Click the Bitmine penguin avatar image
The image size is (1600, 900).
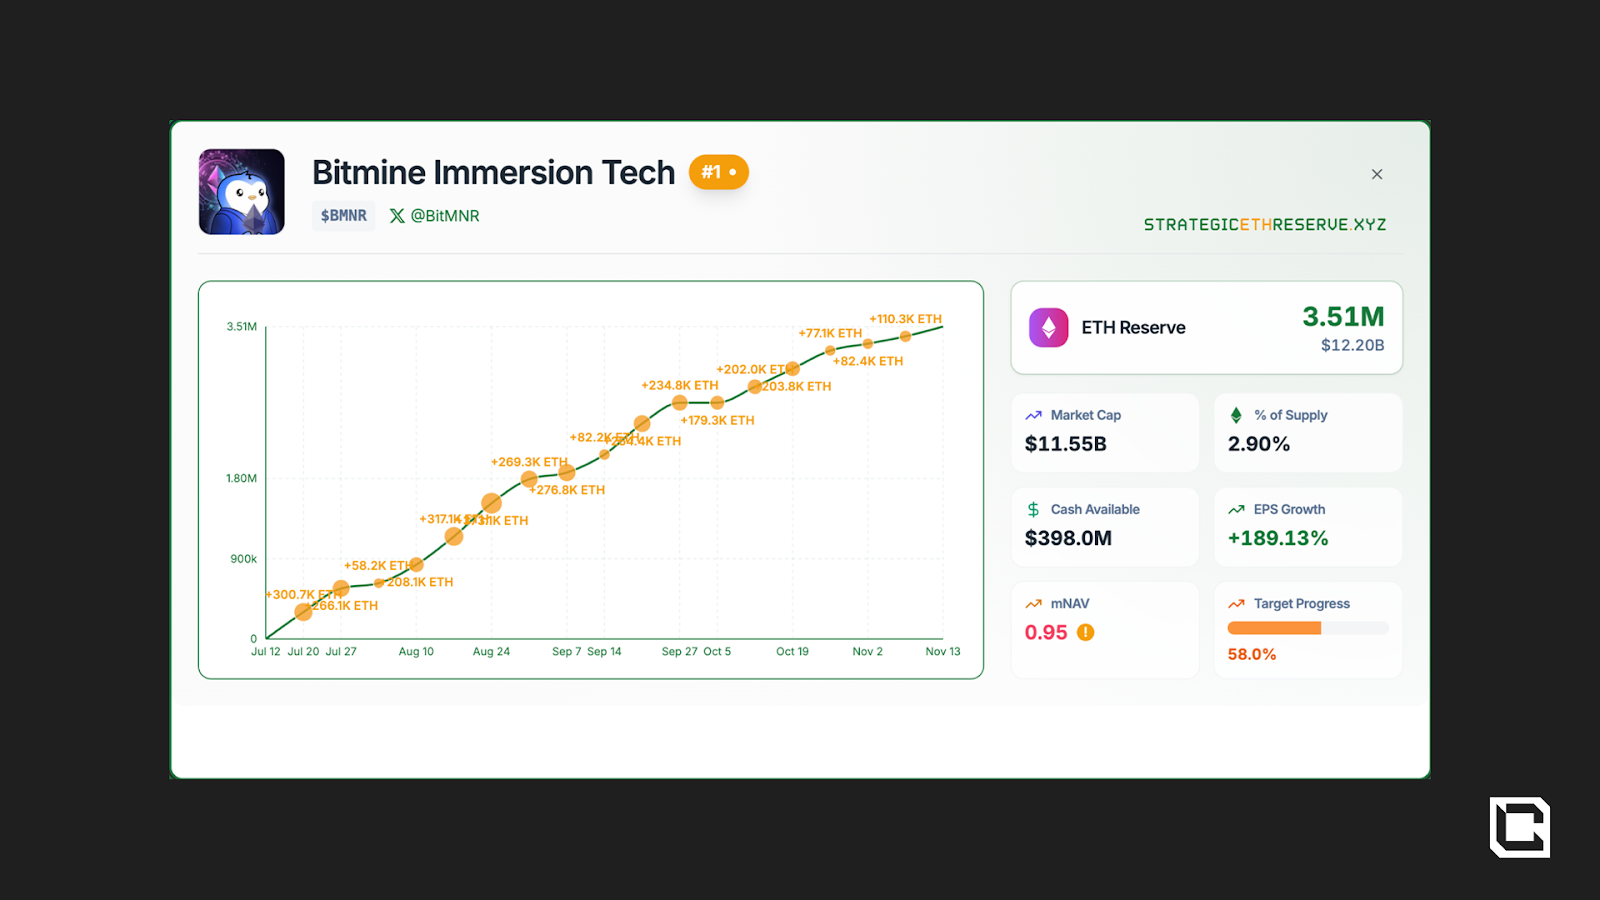(242, 192)
